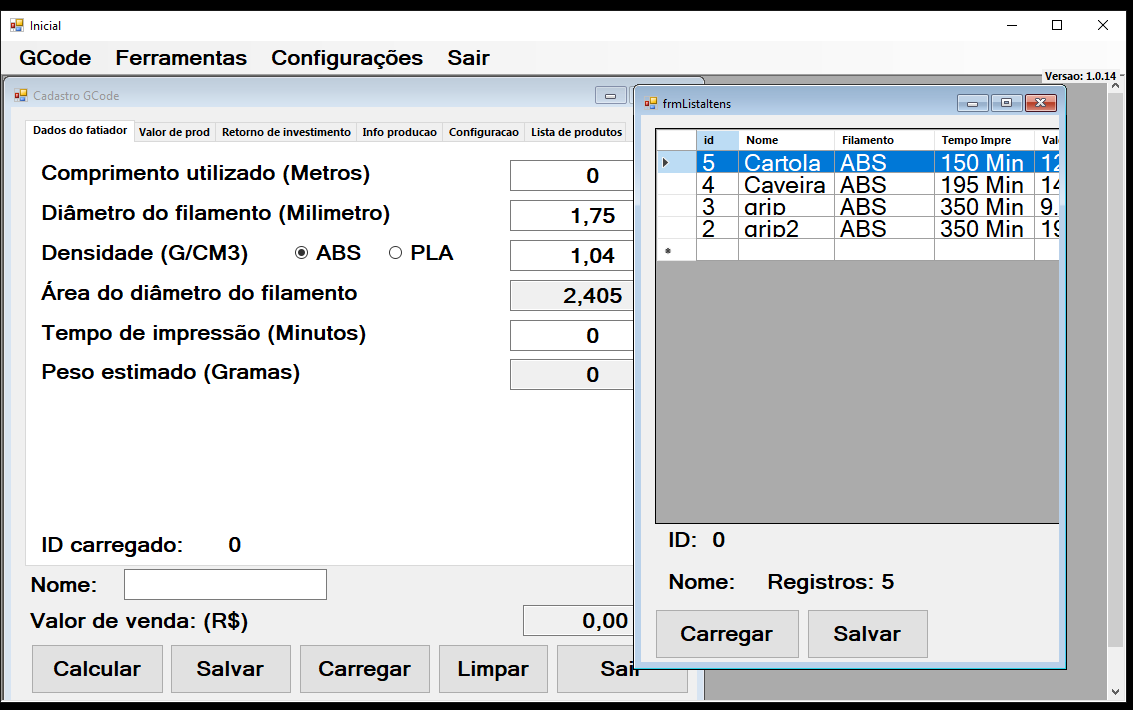Click the Cadastro GCode window title icon

click(21, 96)
